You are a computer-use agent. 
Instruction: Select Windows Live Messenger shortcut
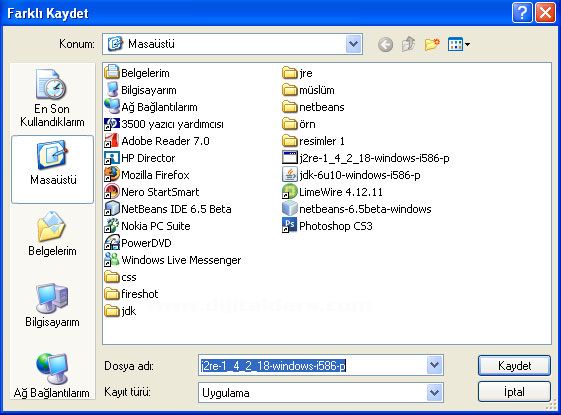pos(173,260)
